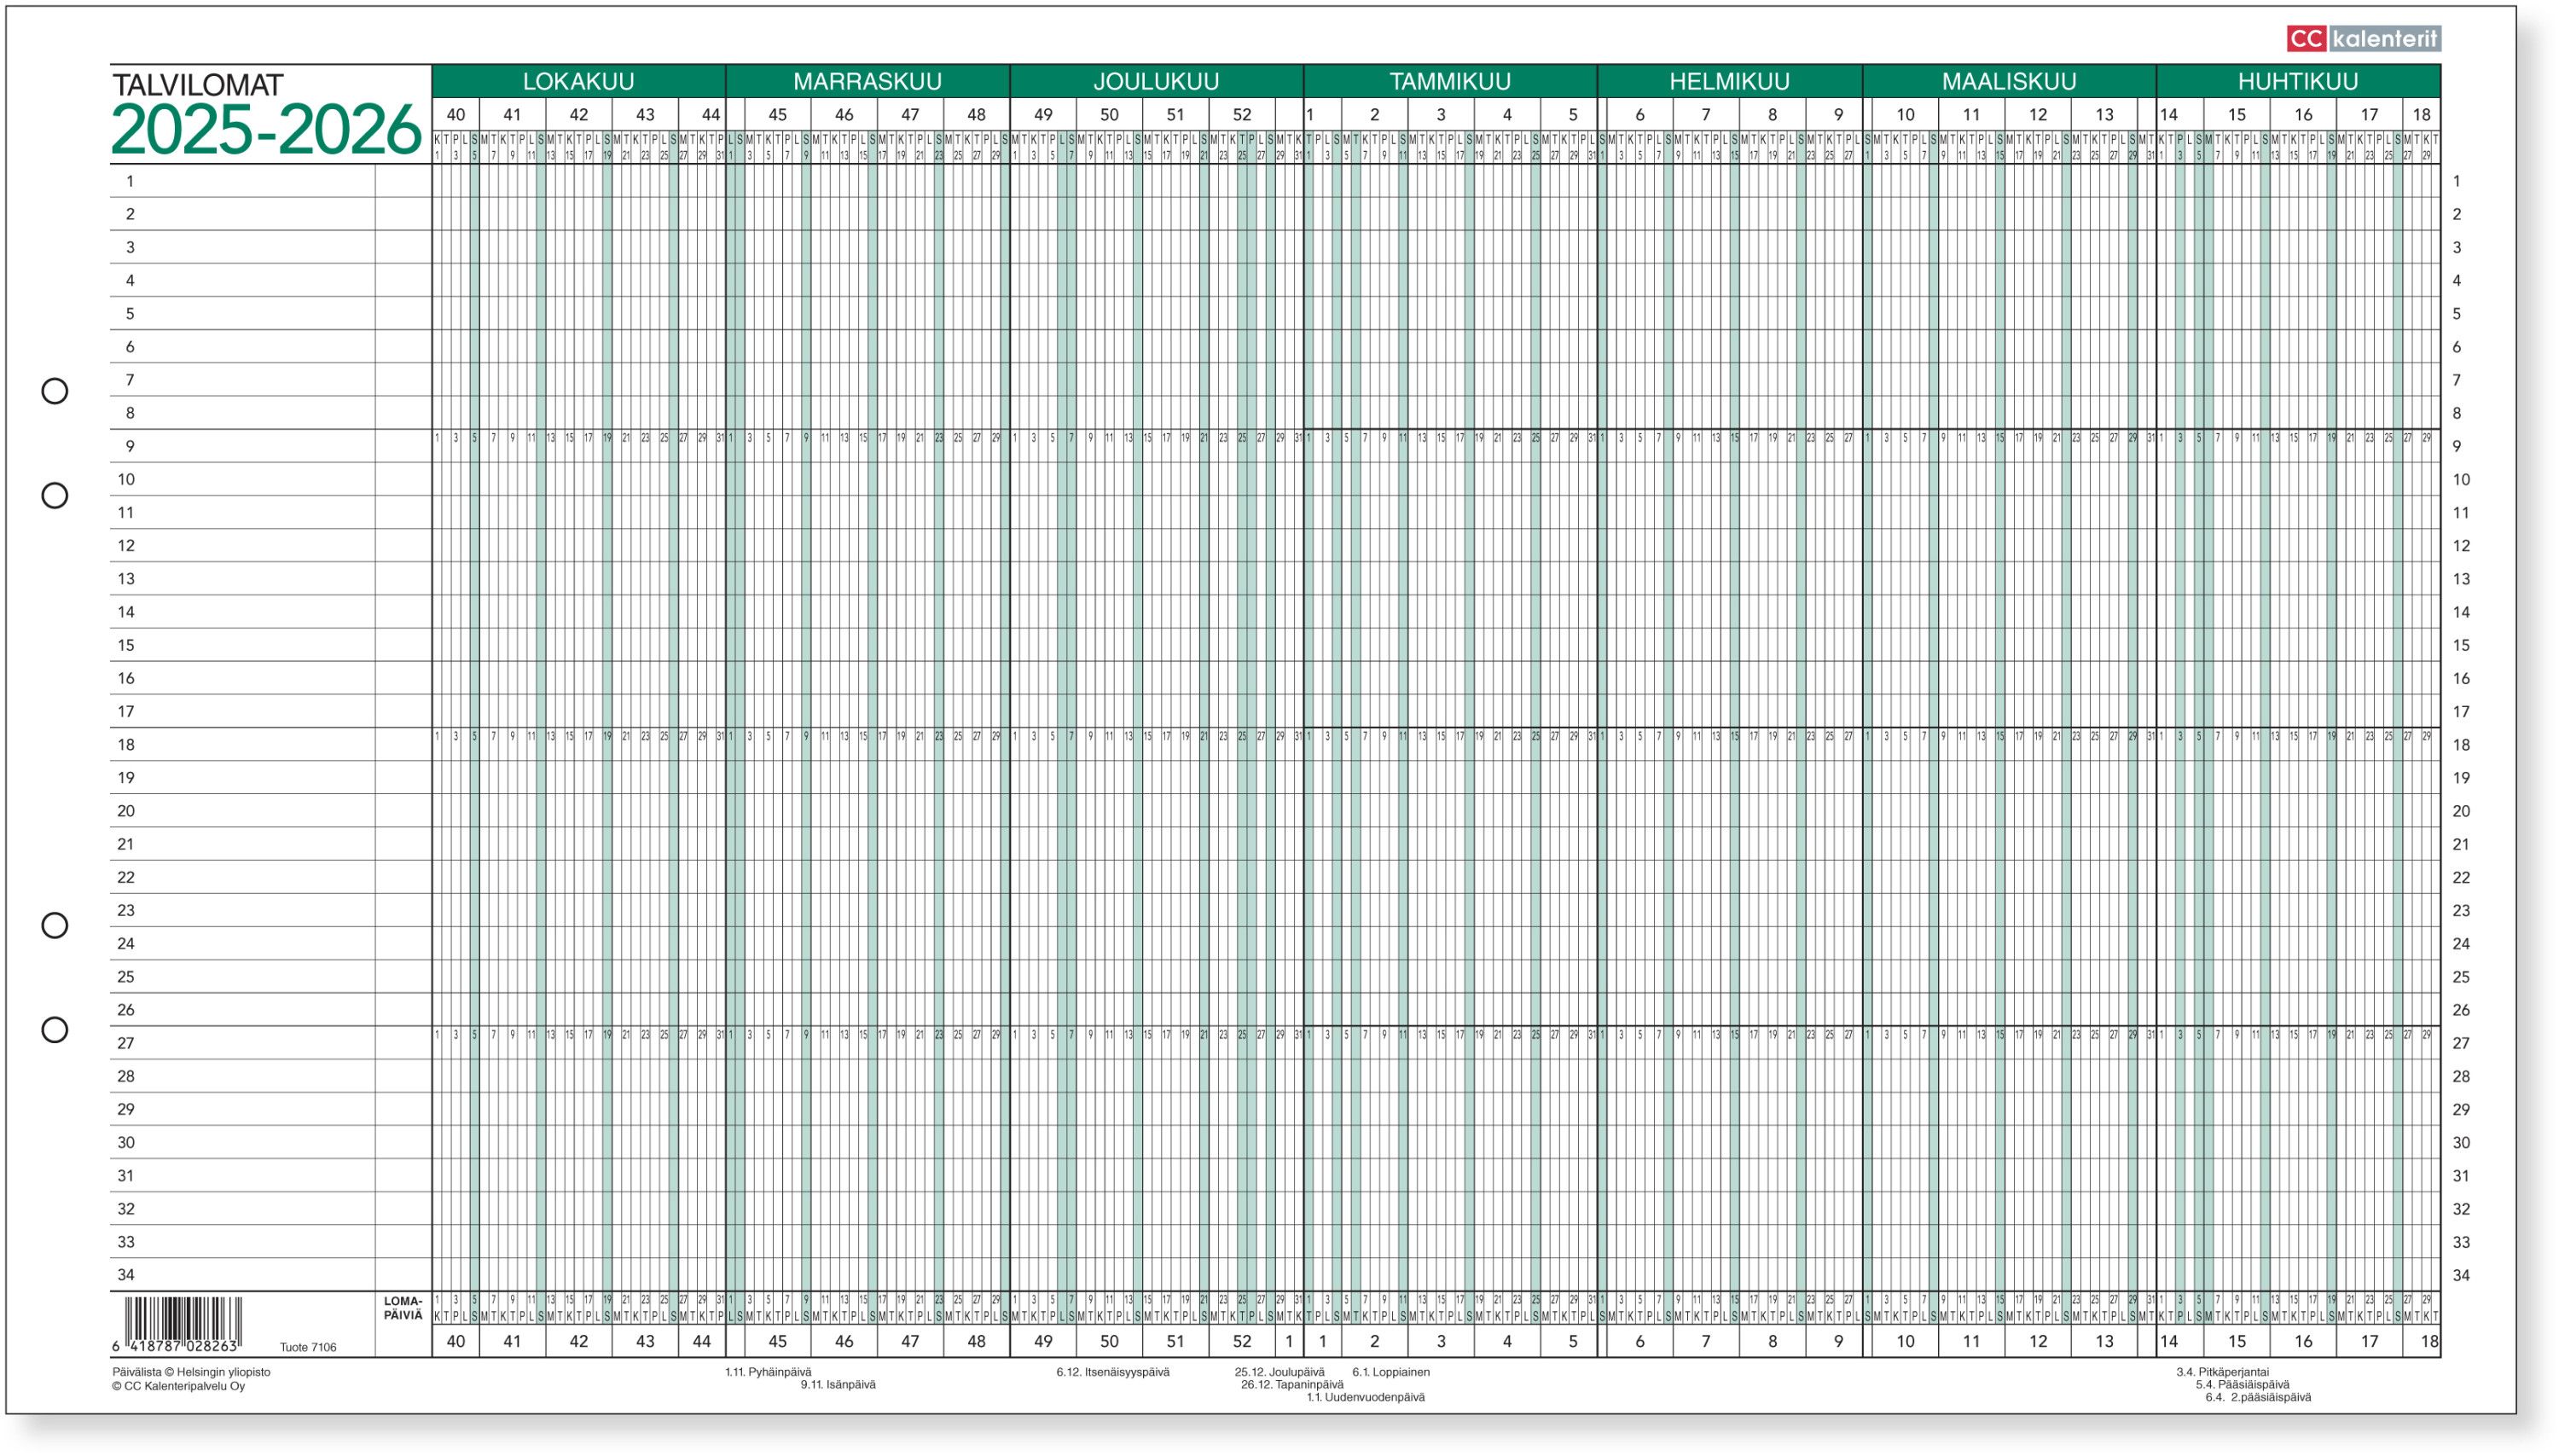Click the LOMA-PÄIVIÄ label
The image size is (2559, 1456).
pos(403,1308)
